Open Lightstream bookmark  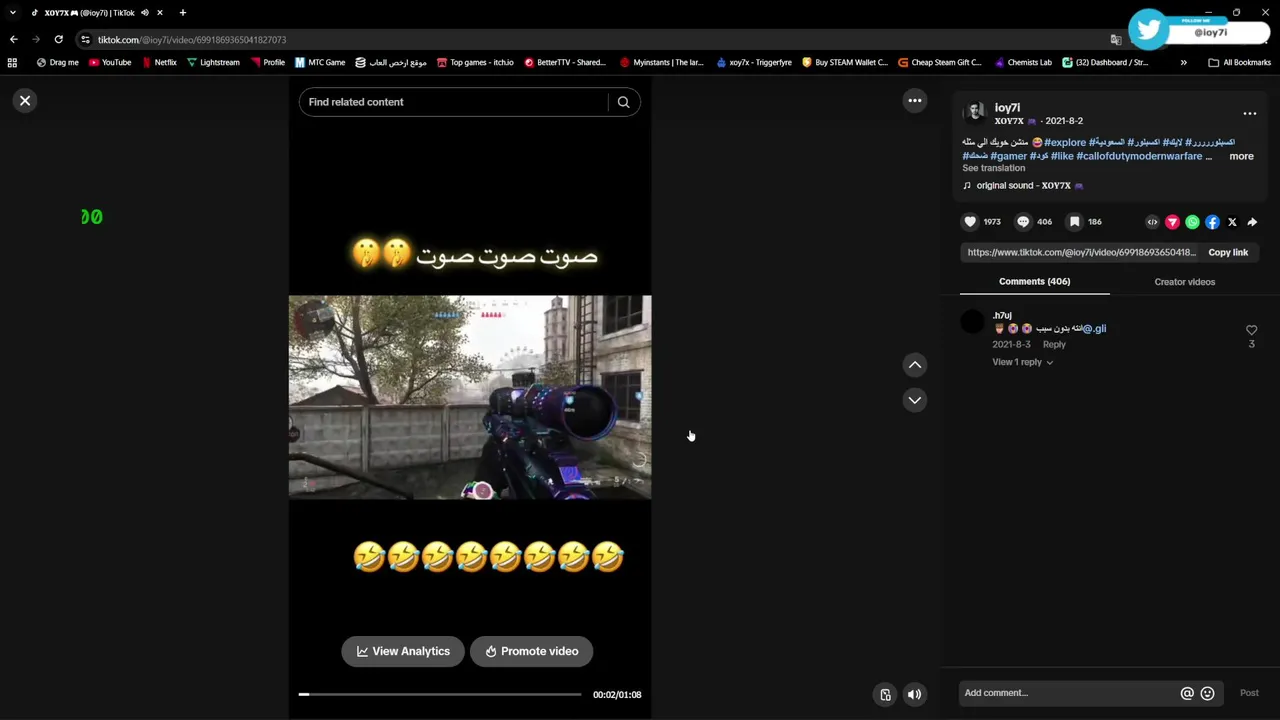click(x=213, y=62)
